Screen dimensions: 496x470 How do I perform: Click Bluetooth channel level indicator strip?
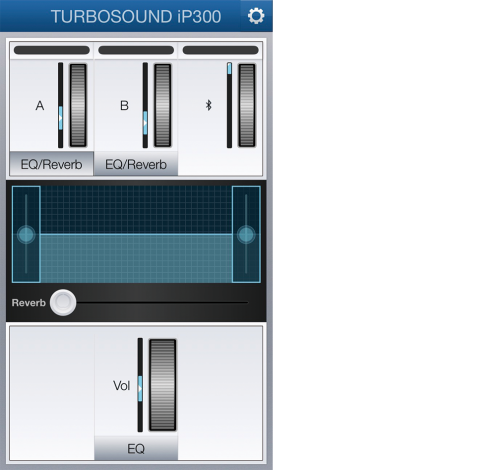point(229,105)
